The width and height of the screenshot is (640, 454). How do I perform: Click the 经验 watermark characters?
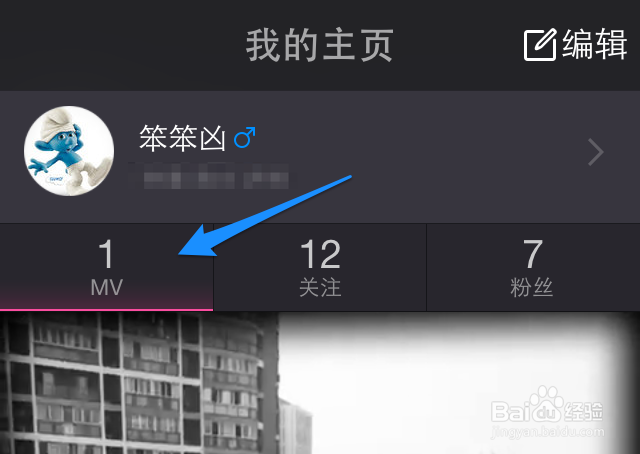pyautogui.click(x=583, y=411)
